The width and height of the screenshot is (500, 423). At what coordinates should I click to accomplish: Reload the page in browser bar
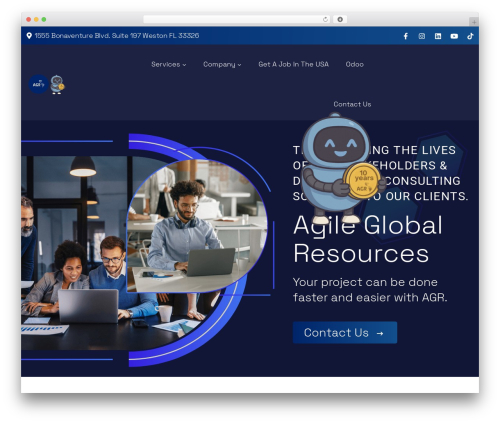325,19
